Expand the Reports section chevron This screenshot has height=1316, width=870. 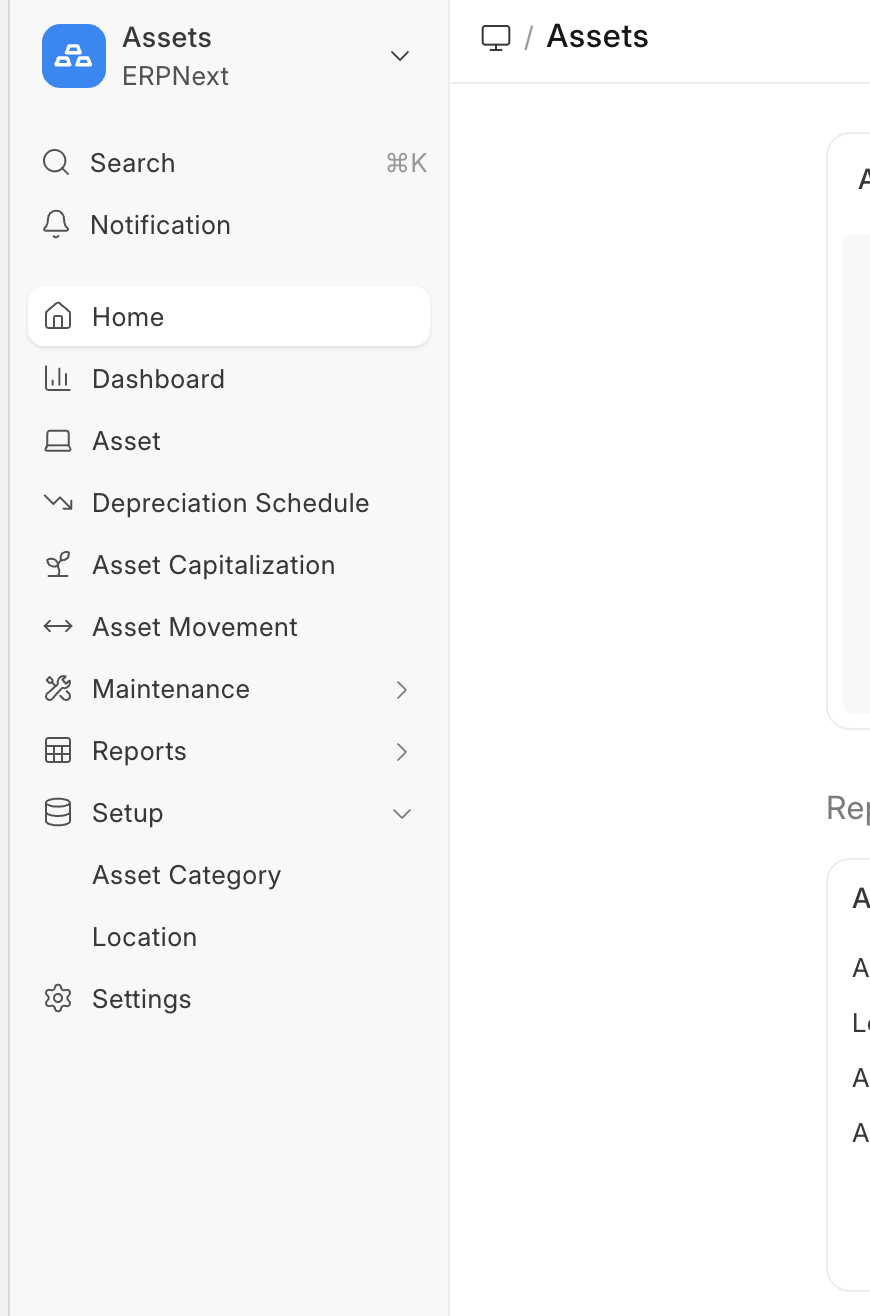[402, 752]
